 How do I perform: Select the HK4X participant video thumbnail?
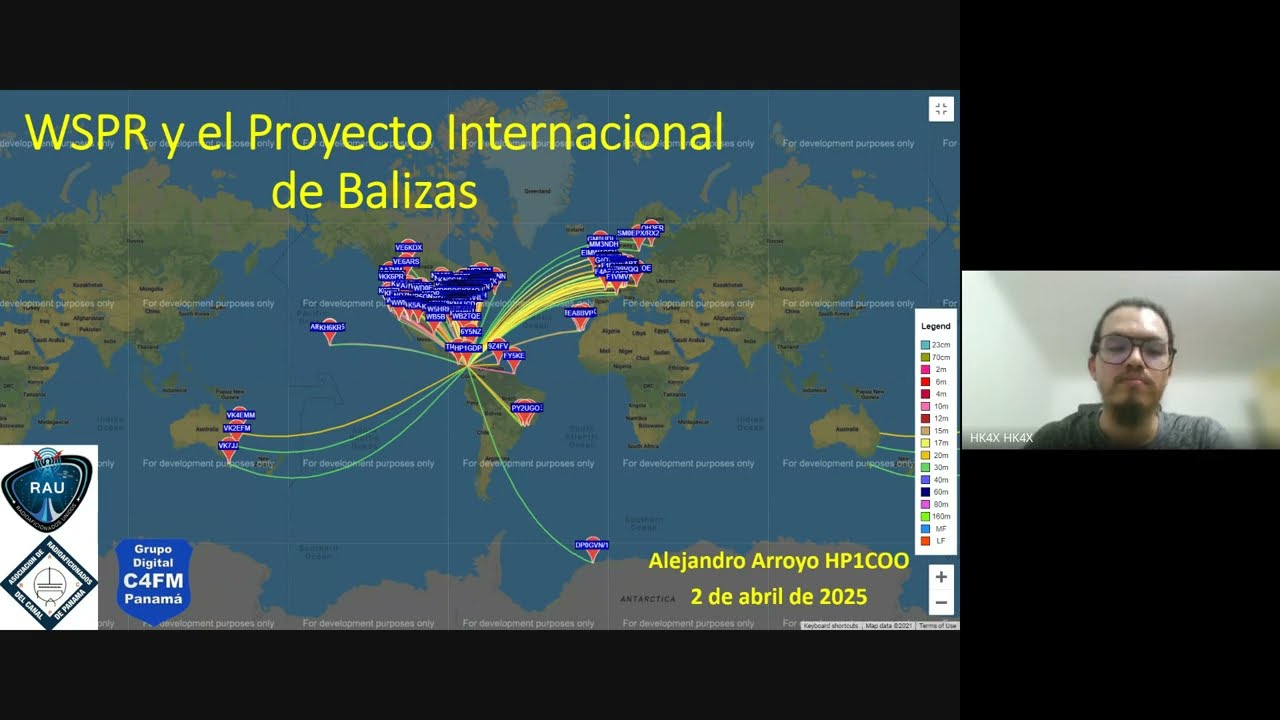[x=1121, y=360]
